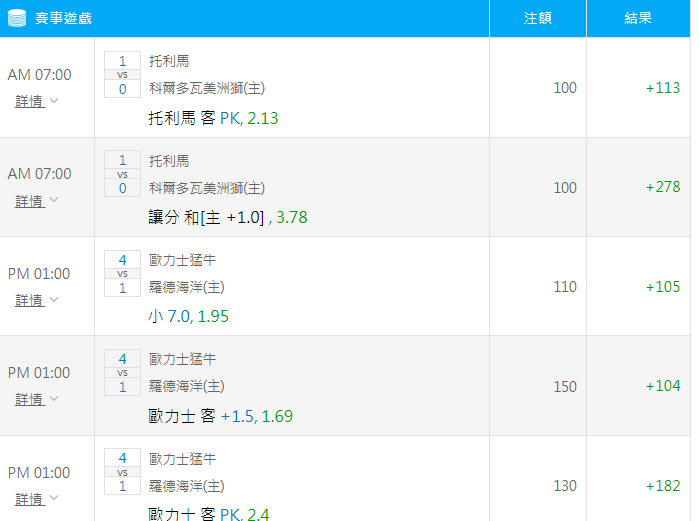This screenshot has width=699, height=521.
Task: Click the 注額 column header
Action: coord(538,18)
